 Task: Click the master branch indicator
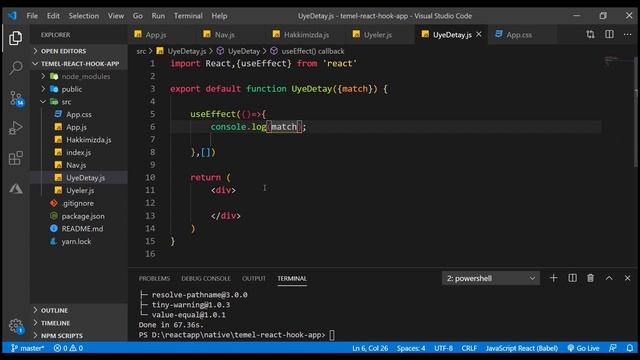click(x=27, y=348)
